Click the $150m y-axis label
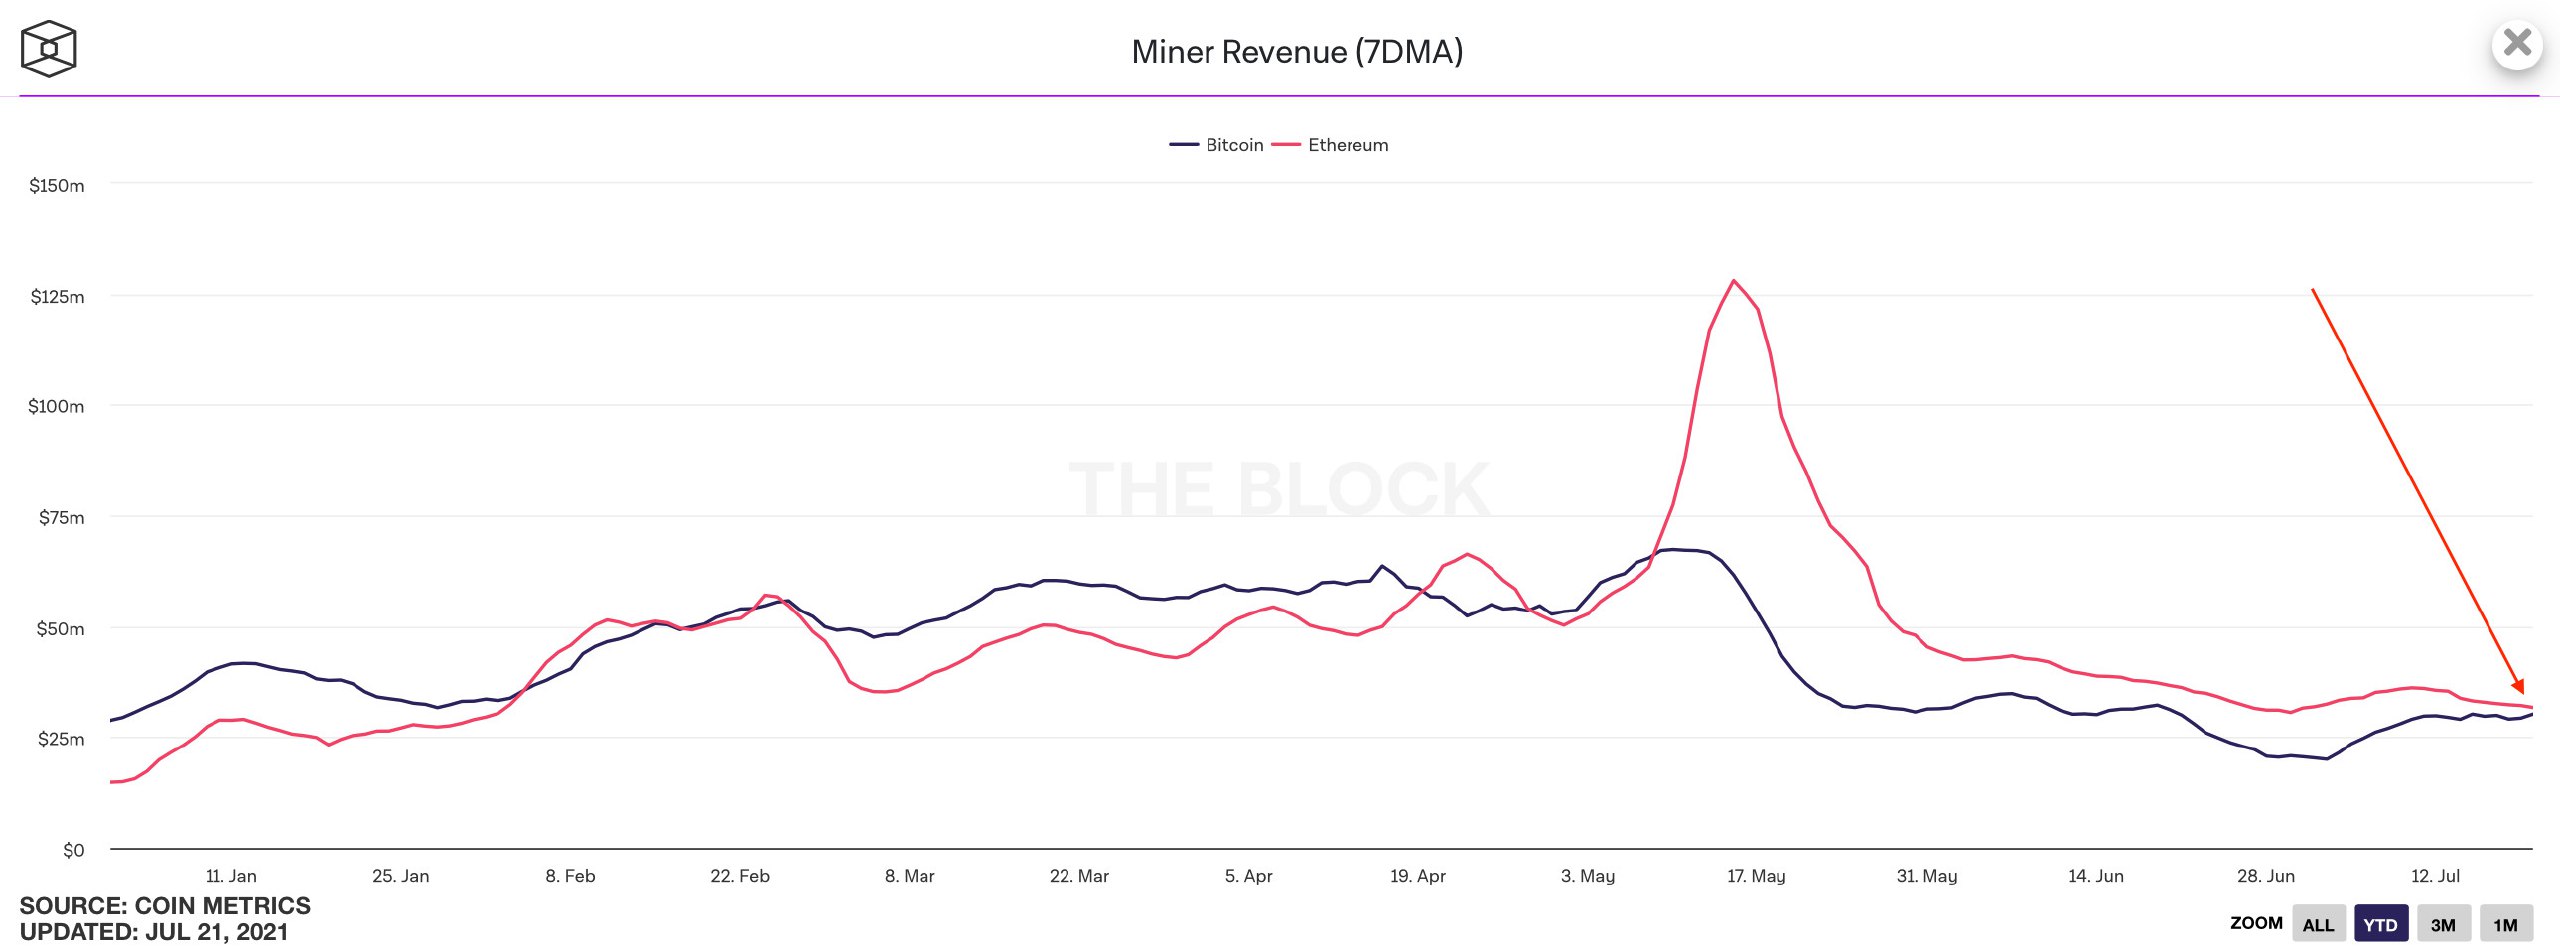 (x=57, y=186)
